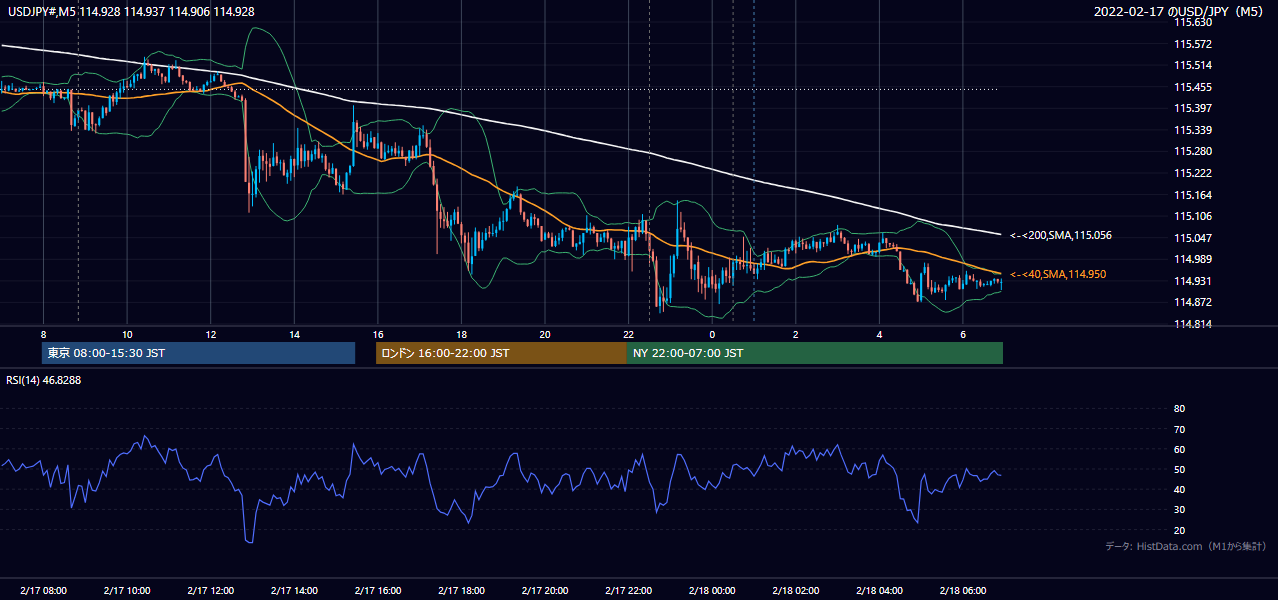Click price axis label 114.989

[1193, 259]
